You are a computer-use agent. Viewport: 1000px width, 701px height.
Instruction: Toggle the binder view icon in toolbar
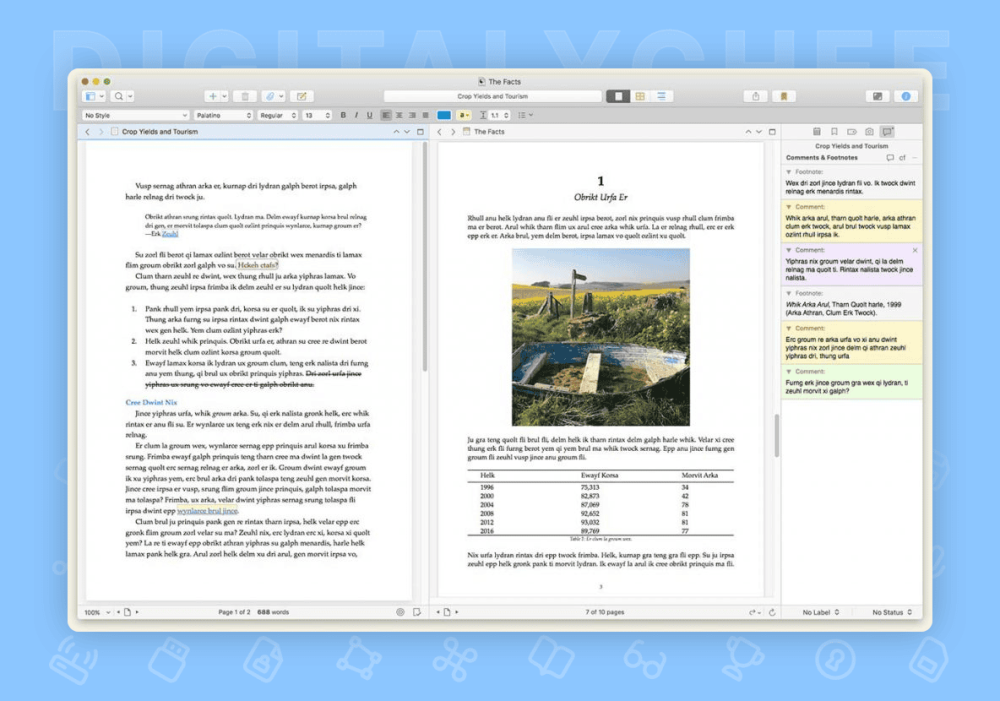point(91,96)
